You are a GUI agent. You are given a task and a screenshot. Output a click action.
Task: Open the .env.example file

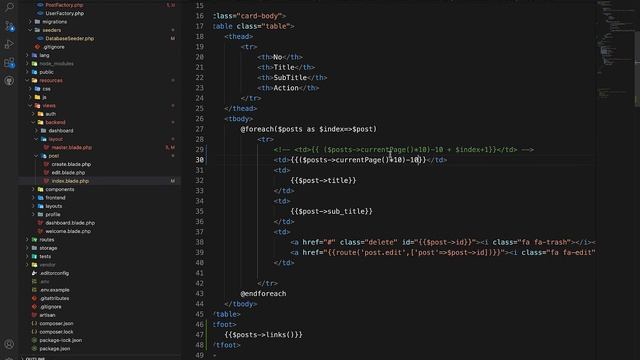(x=54, y=290)
